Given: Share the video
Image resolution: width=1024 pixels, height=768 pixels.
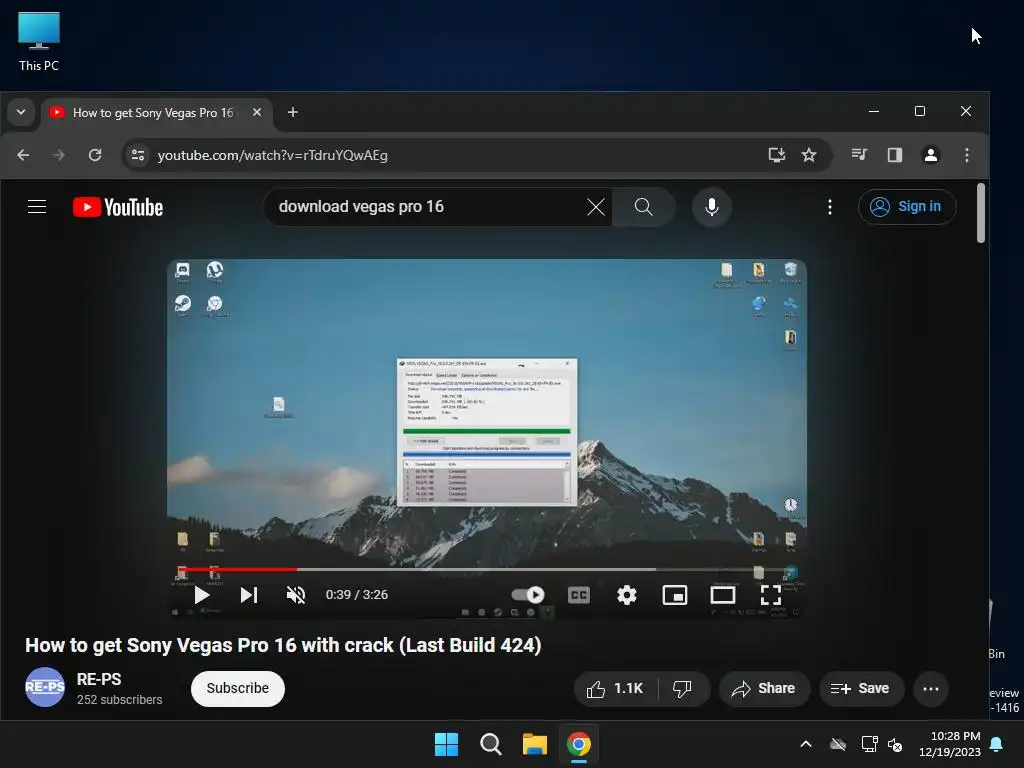Looking at the screenshot, I should 763,688.
